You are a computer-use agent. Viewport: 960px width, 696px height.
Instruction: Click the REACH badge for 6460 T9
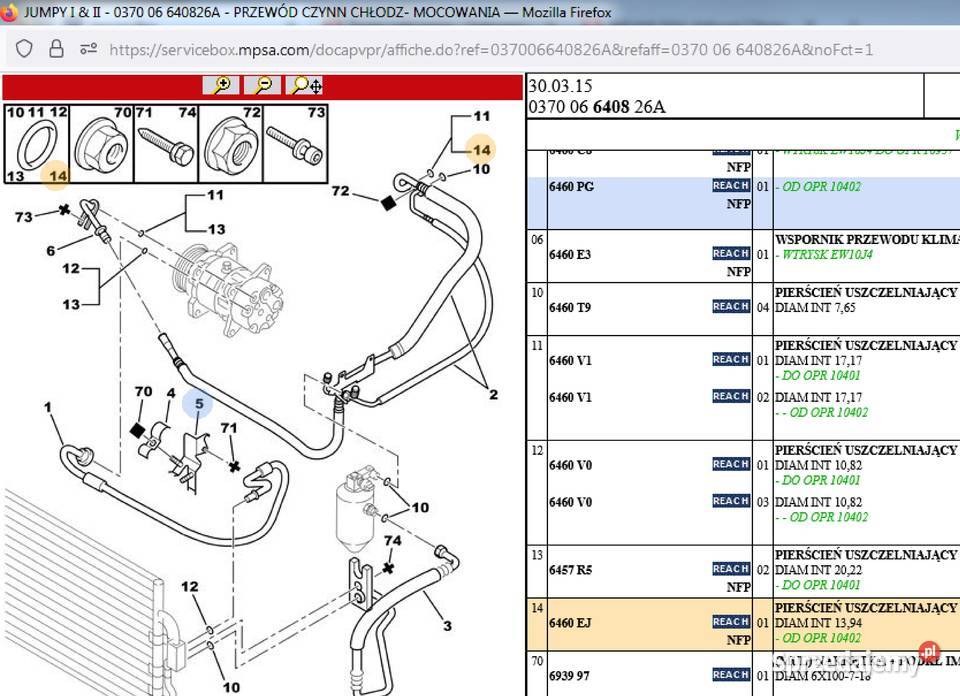click(x=731, y=307)
